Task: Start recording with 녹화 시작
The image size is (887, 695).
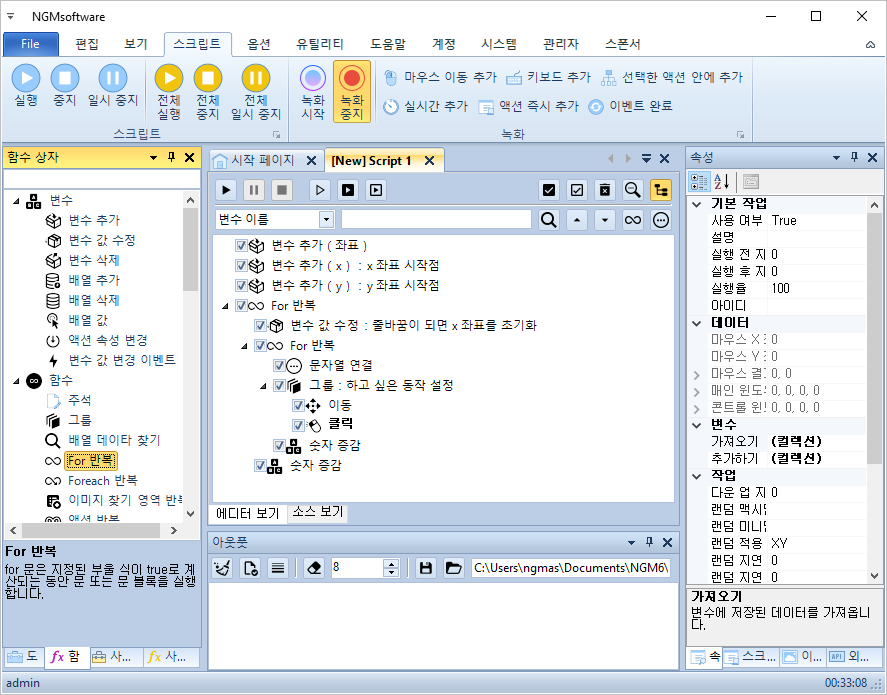Action: [x=313, y=91]
